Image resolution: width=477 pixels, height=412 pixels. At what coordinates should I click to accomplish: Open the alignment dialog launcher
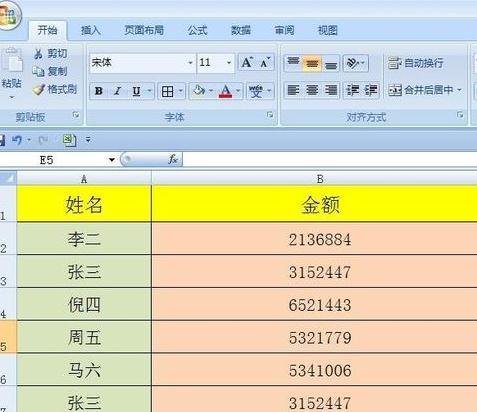pyautogui.click(x=460, y=115)
